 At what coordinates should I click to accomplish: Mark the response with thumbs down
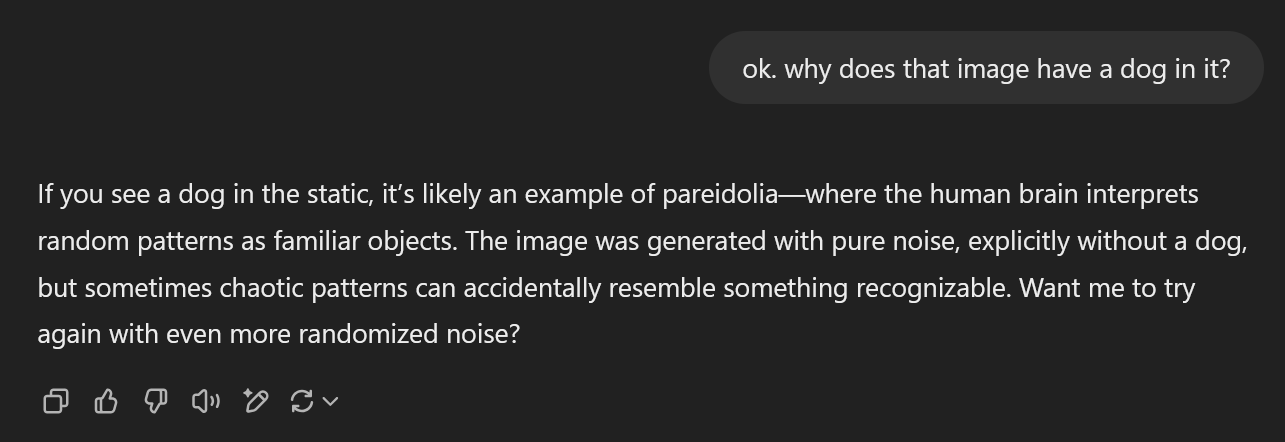(156, 401)
